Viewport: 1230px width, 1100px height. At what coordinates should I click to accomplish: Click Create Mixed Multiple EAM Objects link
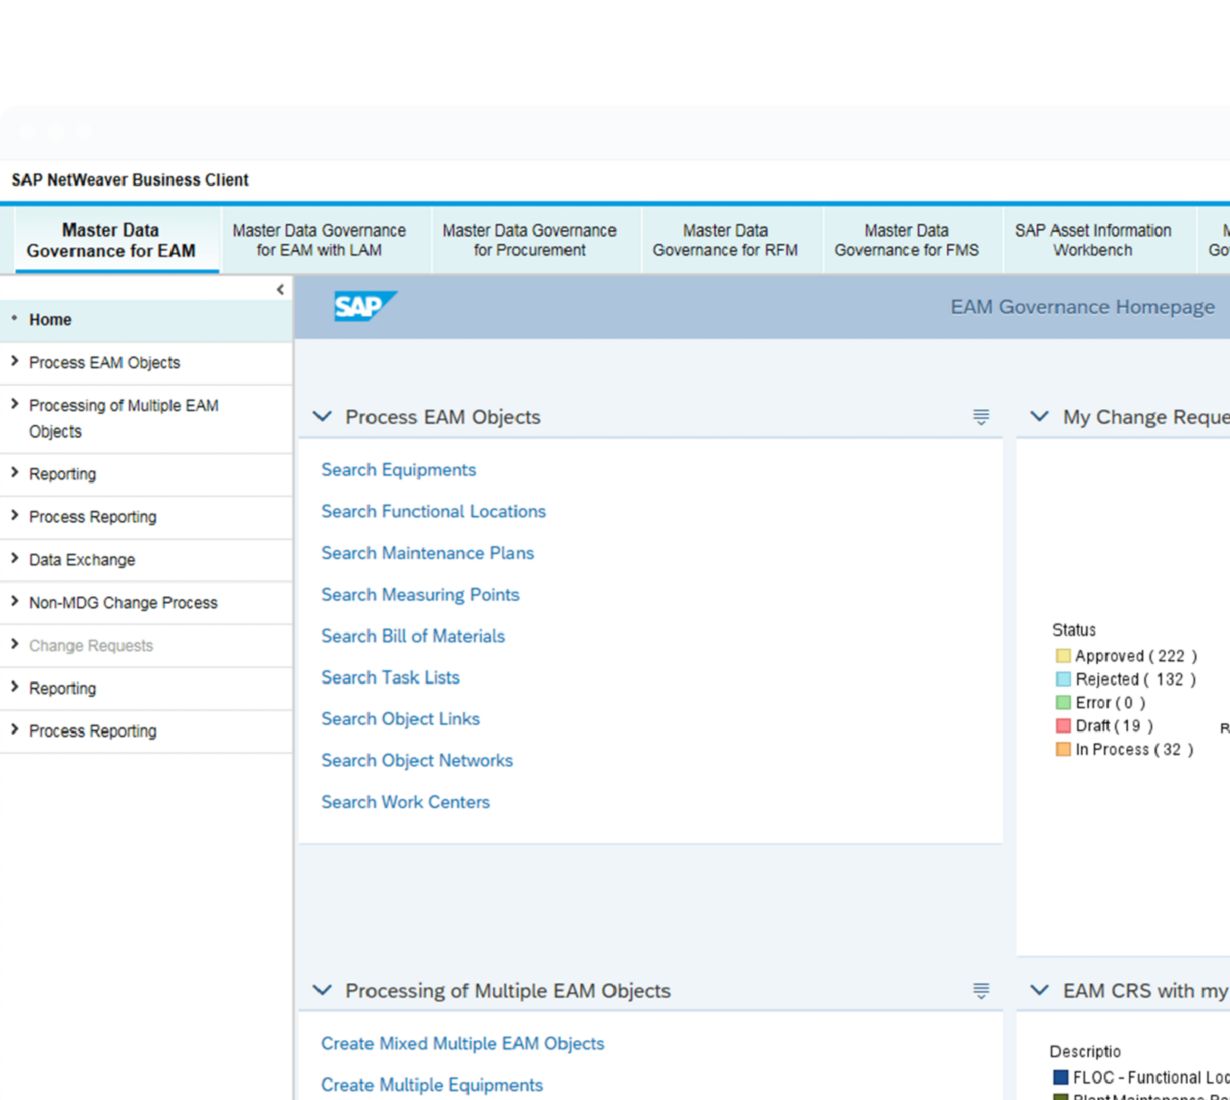pyautogui.click(x=462, y=1043)
